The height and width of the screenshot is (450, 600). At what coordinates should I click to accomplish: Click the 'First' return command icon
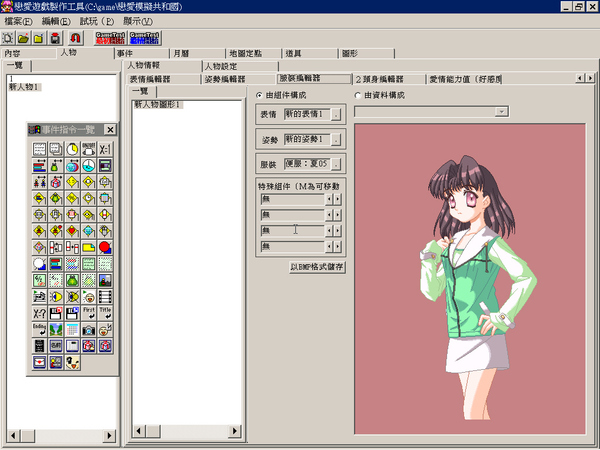[88, 313]
